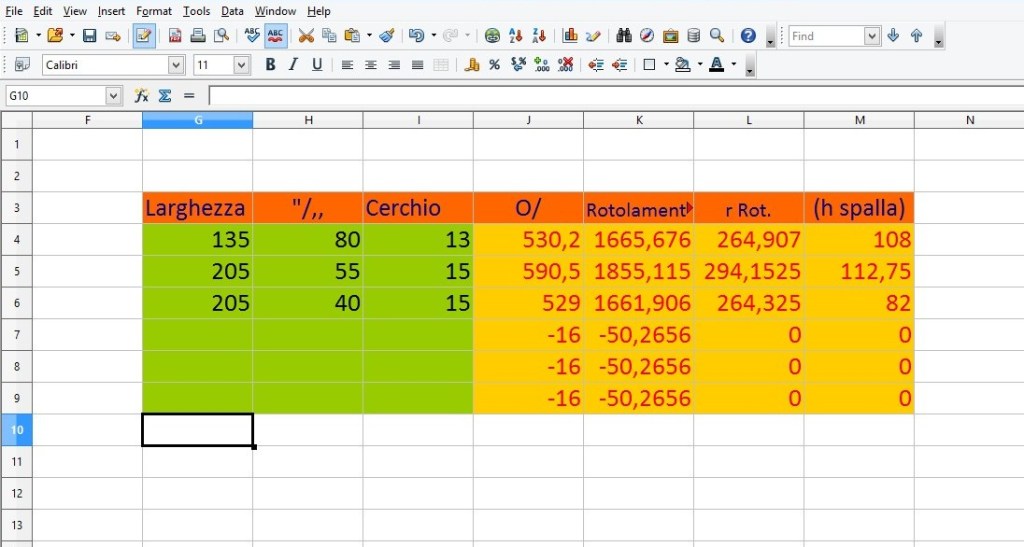This screenshot has width=1024, height=547.
Task: Click the Sum sigma icon
Action: (165, 96)
